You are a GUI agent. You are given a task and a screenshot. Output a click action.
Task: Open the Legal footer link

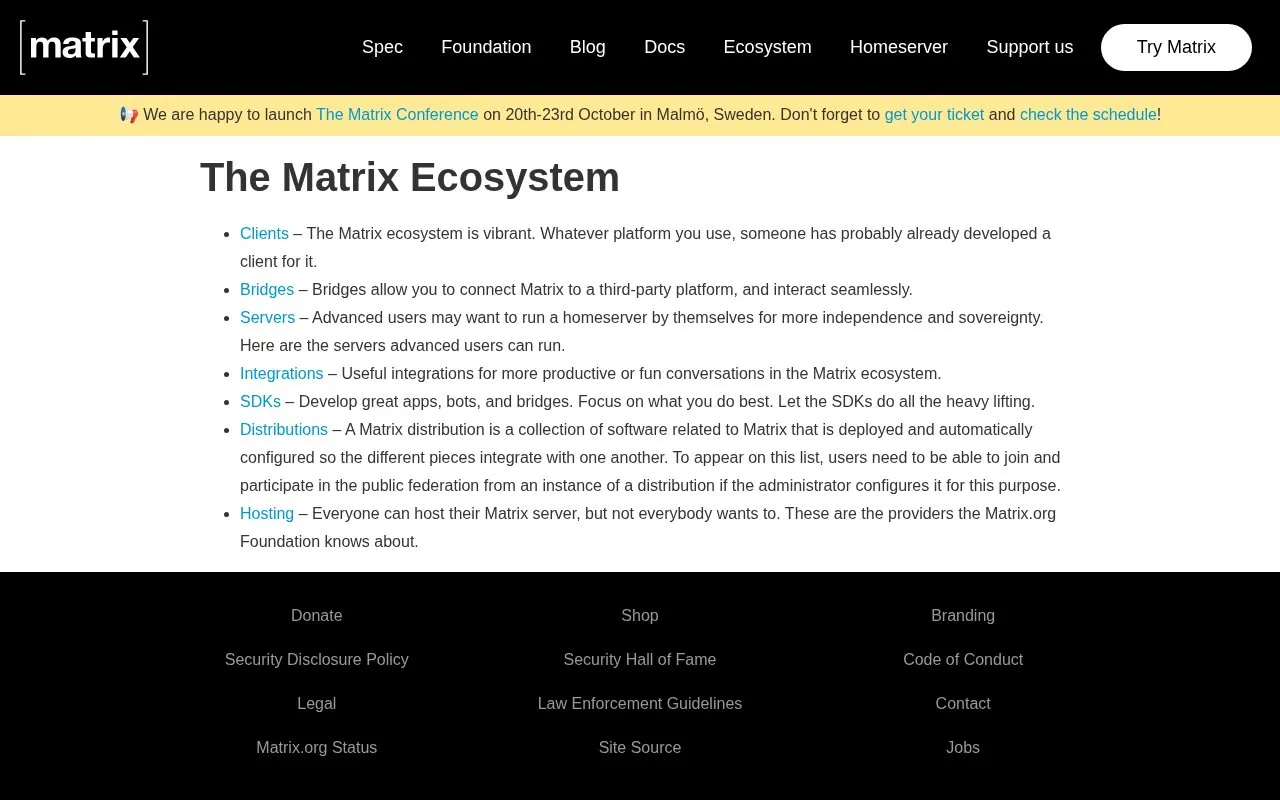317,704
